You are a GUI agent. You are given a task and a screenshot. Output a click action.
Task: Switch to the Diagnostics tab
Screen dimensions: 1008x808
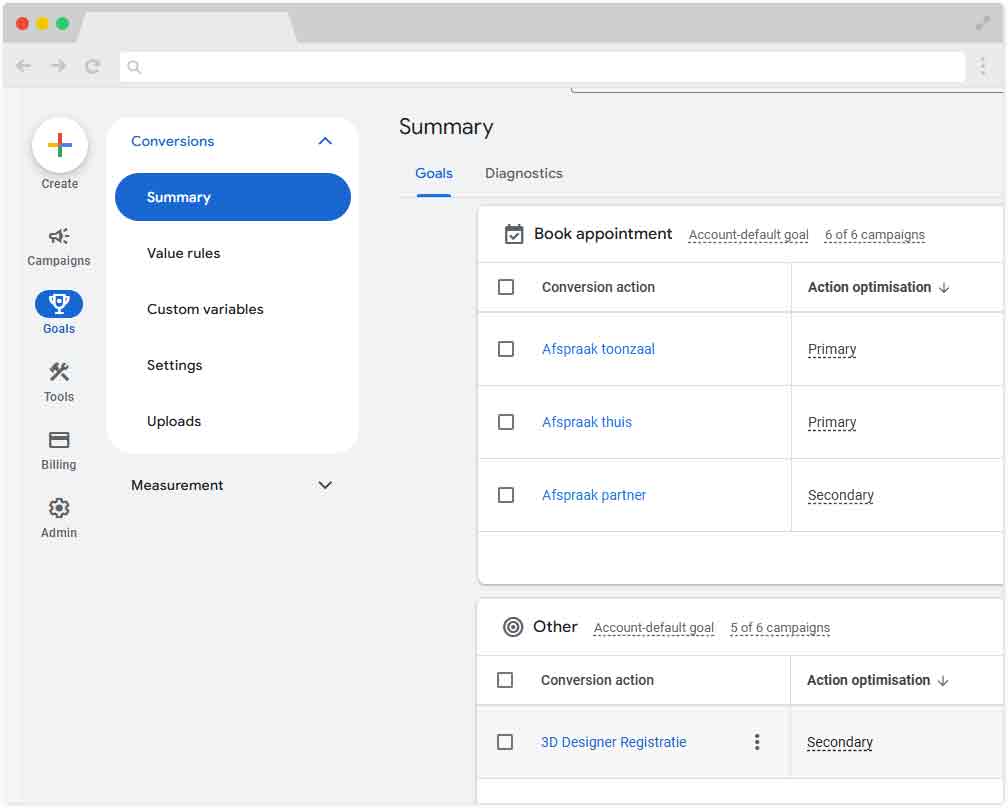coord(523,174)
